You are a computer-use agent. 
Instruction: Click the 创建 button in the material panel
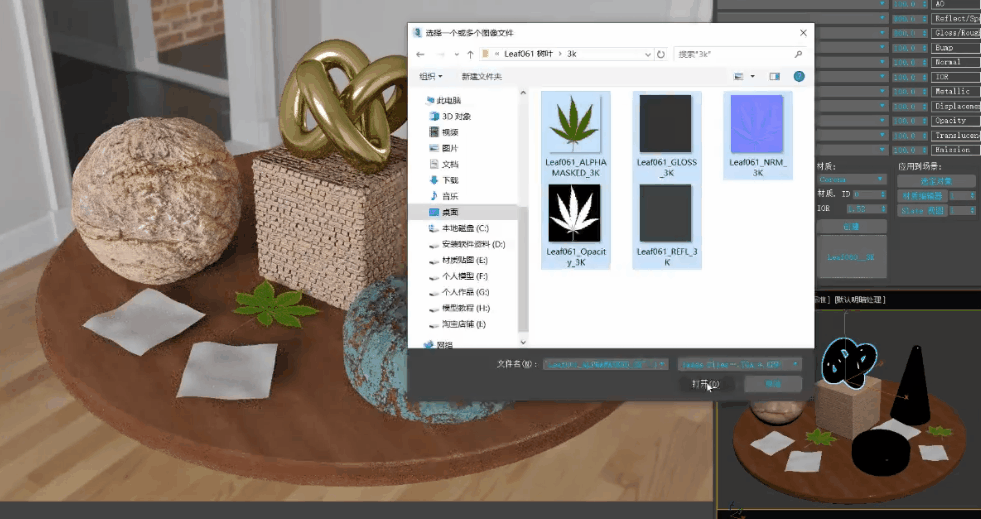(851, 226)
